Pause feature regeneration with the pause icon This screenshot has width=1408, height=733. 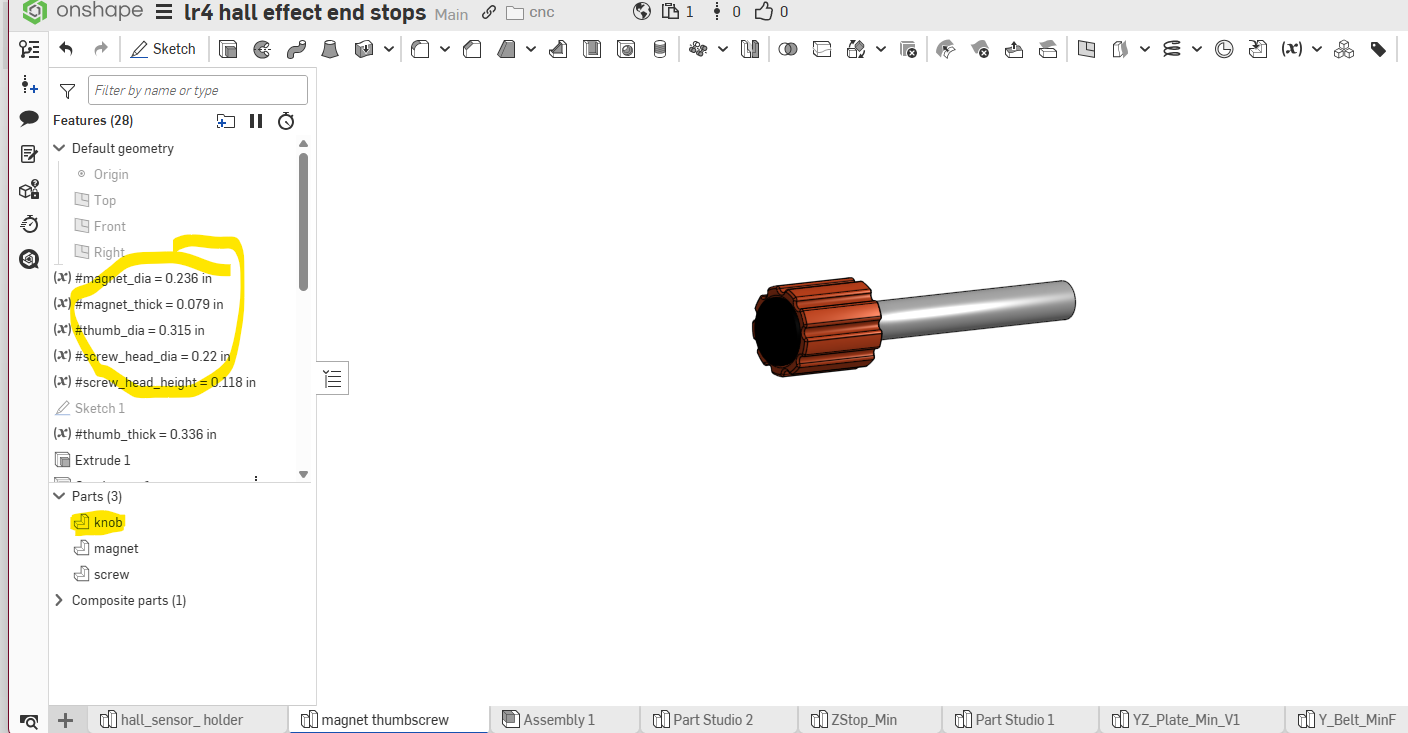click(x=256, y=121)
